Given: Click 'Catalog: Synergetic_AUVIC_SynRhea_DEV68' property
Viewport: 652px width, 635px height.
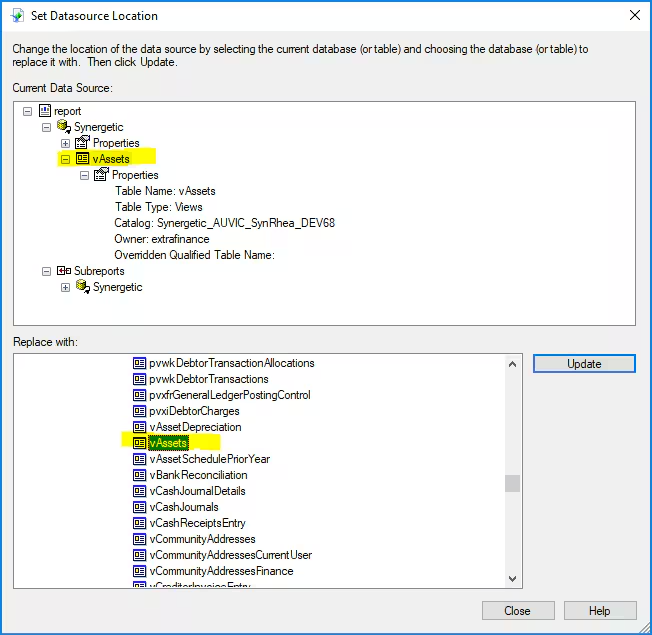Looking at the screenshot, I should coord(225,223).
